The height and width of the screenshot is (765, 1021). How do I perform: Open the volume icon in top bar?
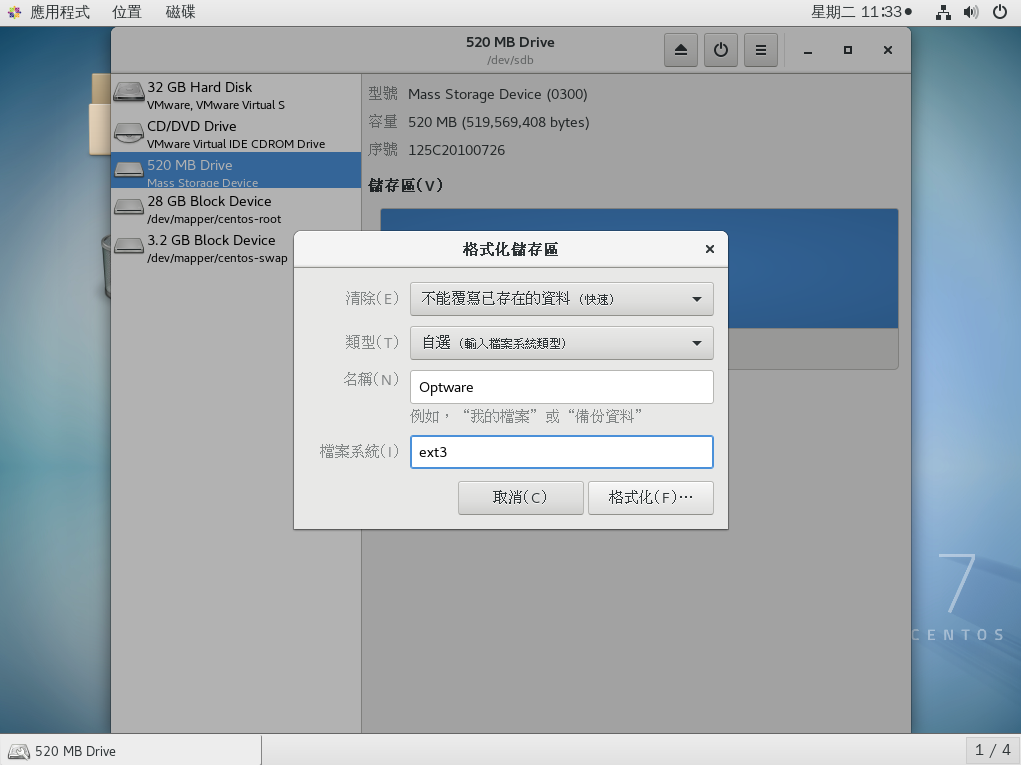coord(970,12)
